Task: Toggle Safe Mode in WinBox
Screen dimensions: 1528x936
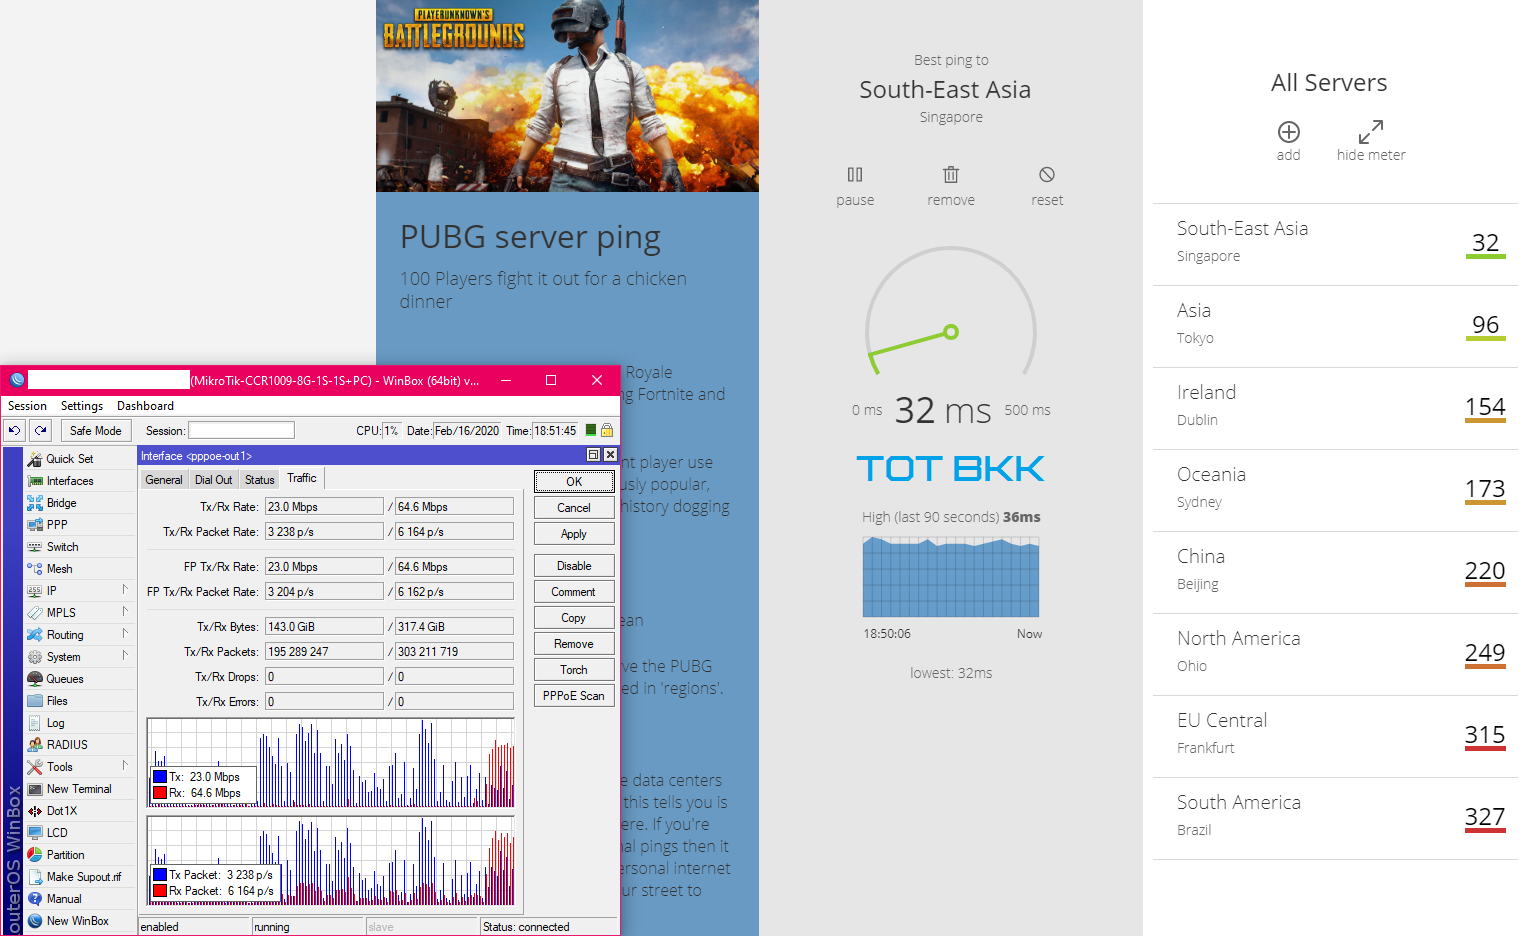Action: (x=96, y=431)
